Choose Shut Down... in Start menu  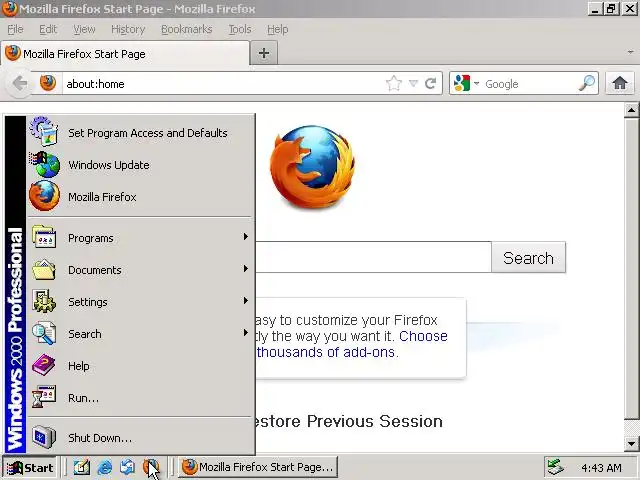141,438
